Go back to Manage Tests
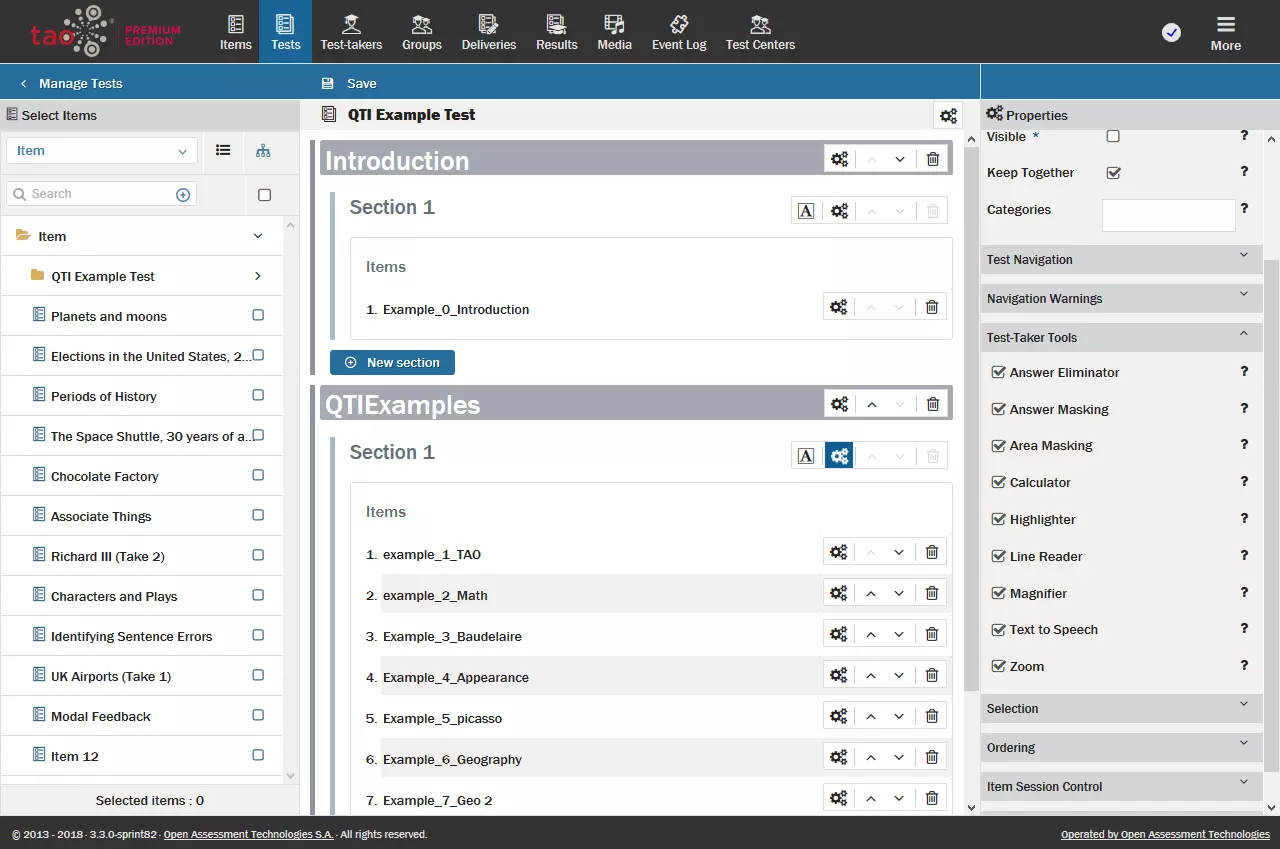1280x849 pixels. (x=71, y=83)
